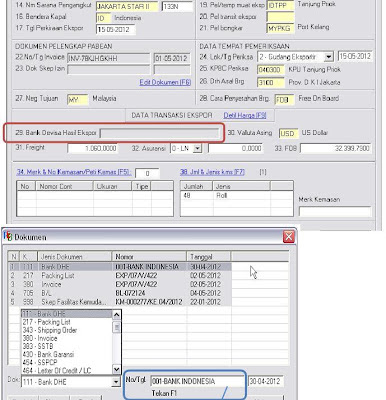Click the invoice number field INV-78KJHGKHH

point(109,58)
